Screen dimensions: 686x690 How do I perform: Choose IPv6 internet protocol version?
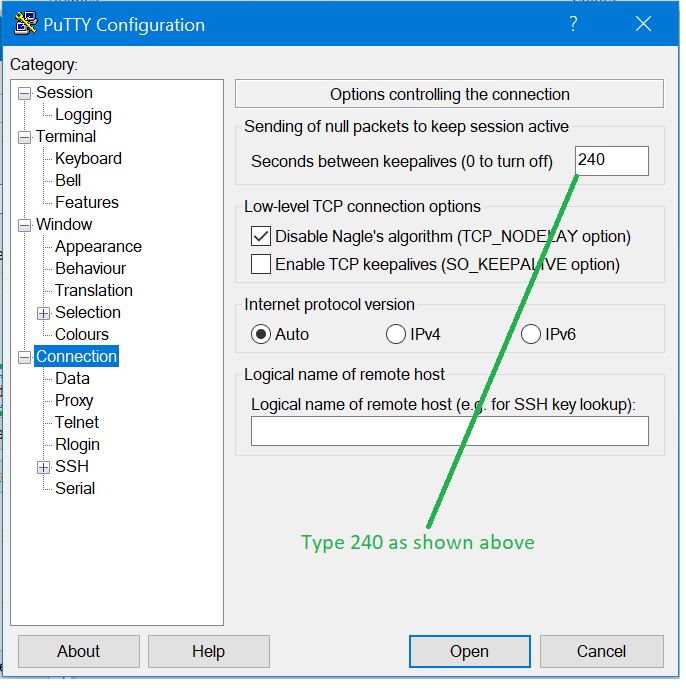click(531, 334)
